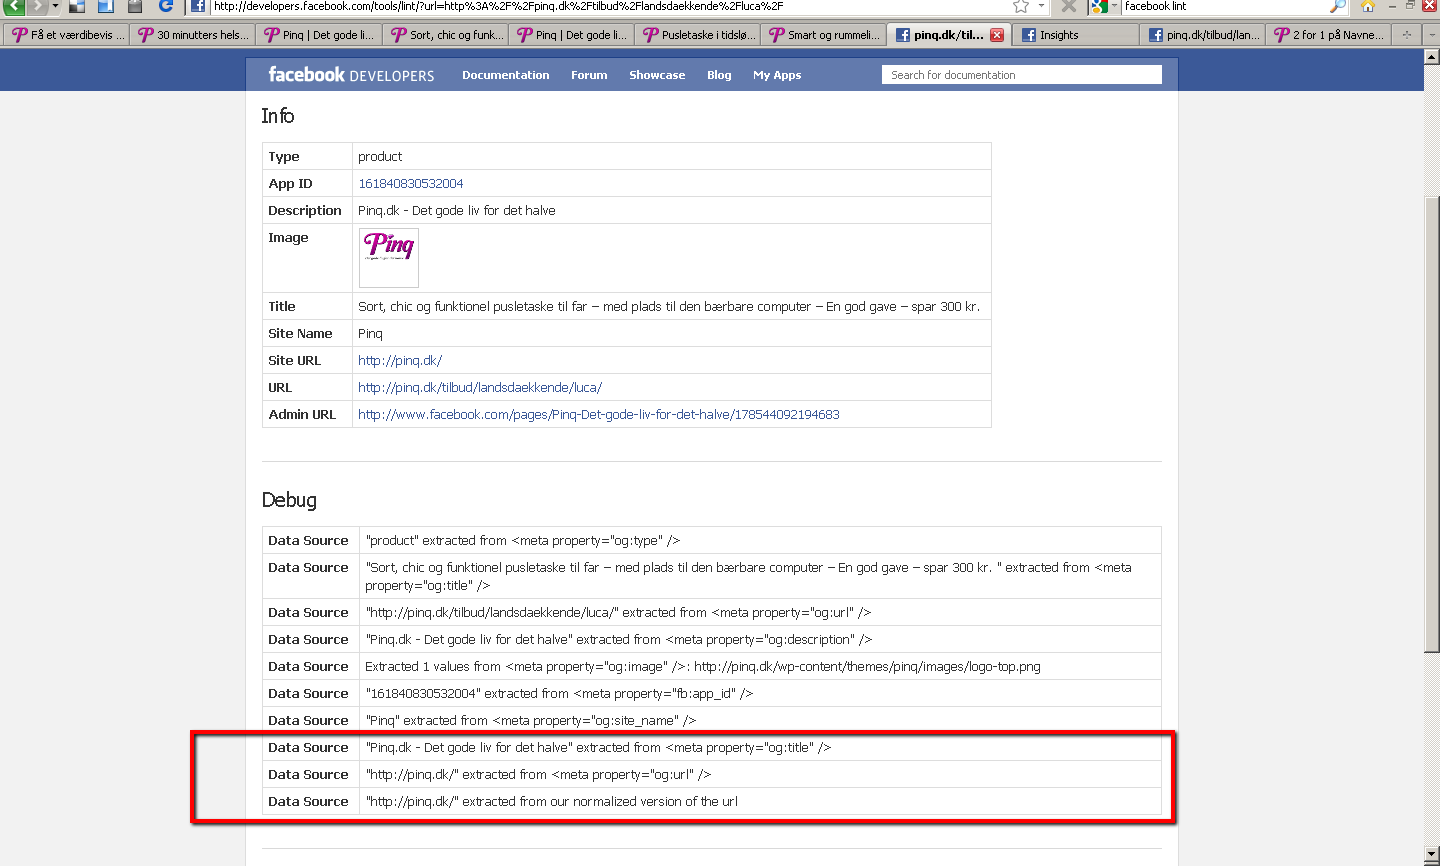Click the facebook DEVELOPERS logo
The height and width of the screenshot is (866, 1440).
351,75
